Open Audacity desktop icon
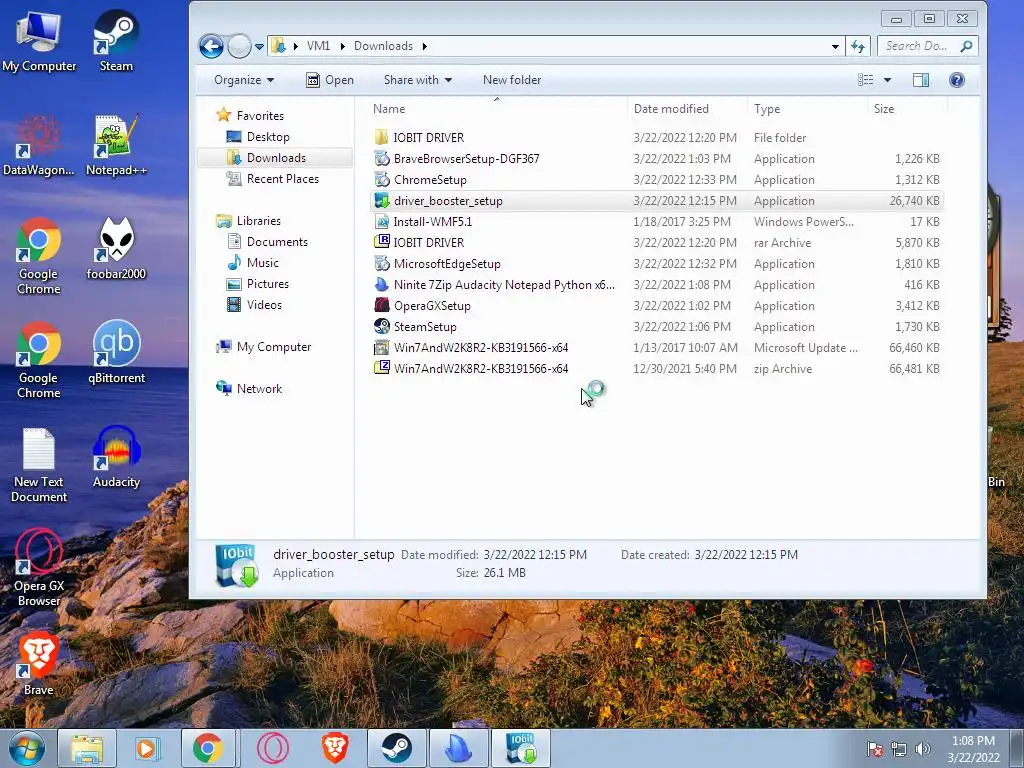The image size is (1024, 768). pyautogui.click(x=116, y=457)
